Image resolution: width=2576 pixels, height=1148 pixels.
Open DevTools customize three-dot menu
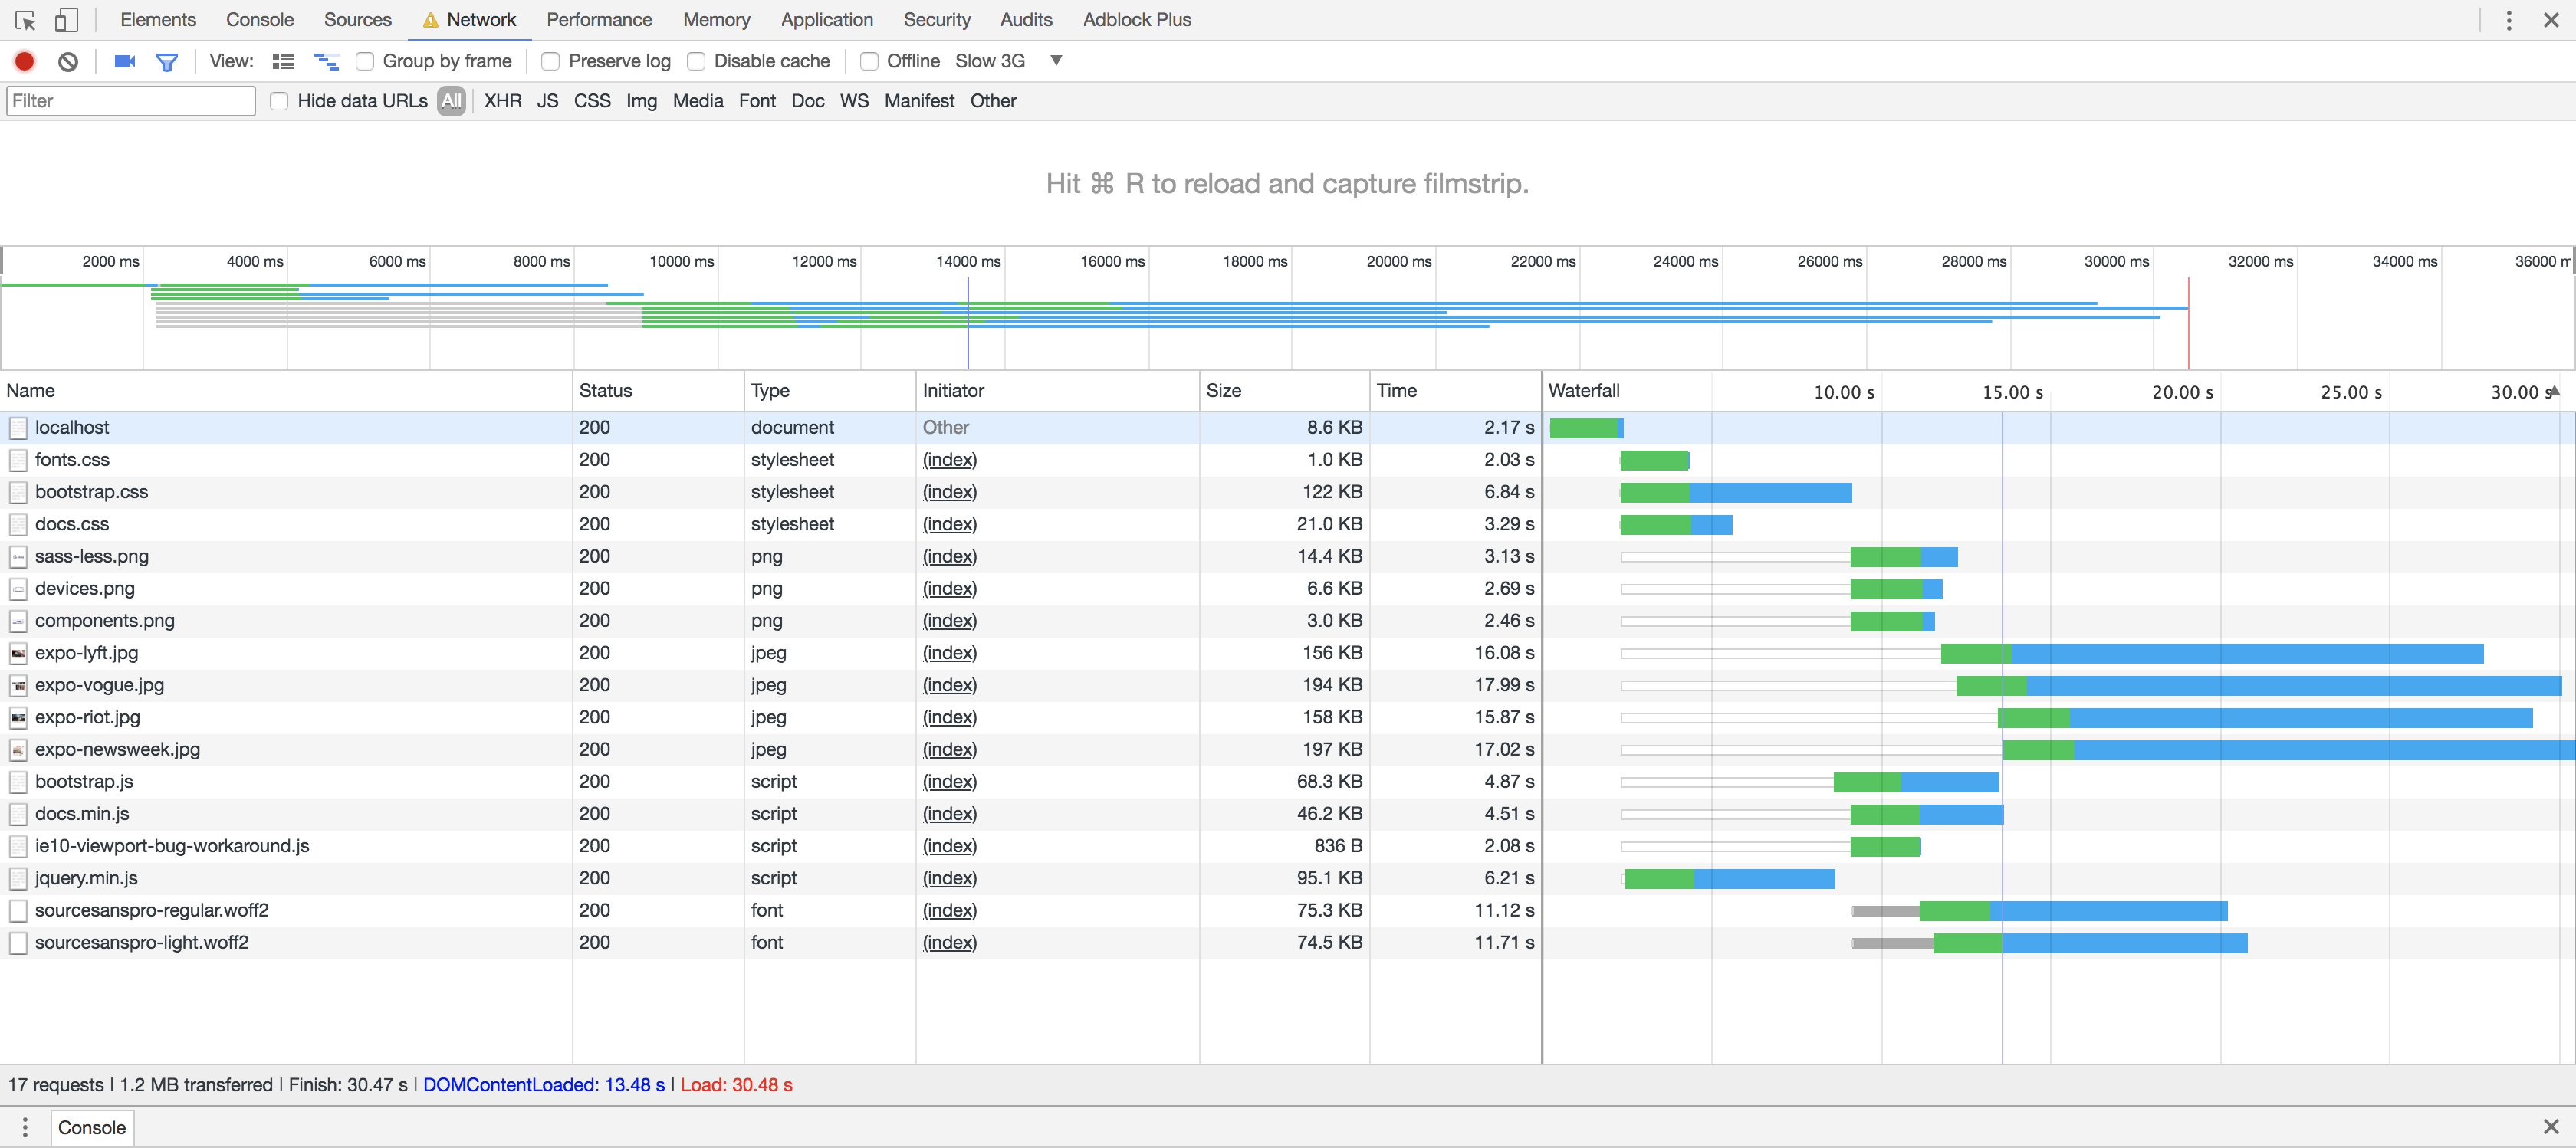pyautogui.click(x=2508, y=20)
